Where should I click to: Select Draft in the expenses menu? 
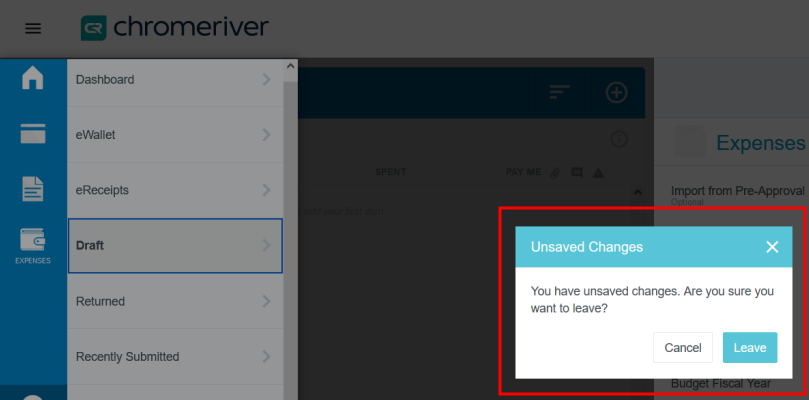pyautogui.click(x=174, y=245)
